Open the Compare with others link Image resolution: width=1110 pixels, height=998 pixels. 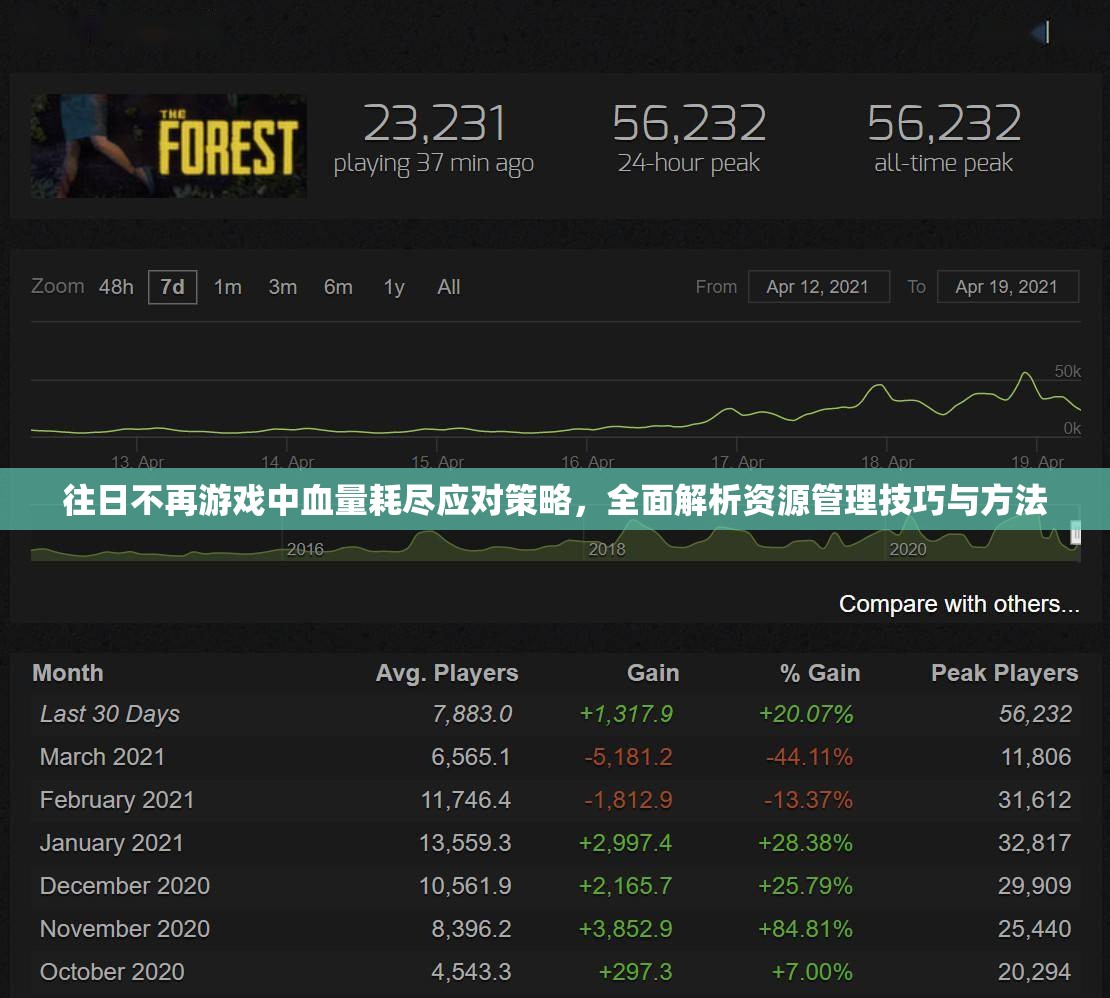point(958,604)
